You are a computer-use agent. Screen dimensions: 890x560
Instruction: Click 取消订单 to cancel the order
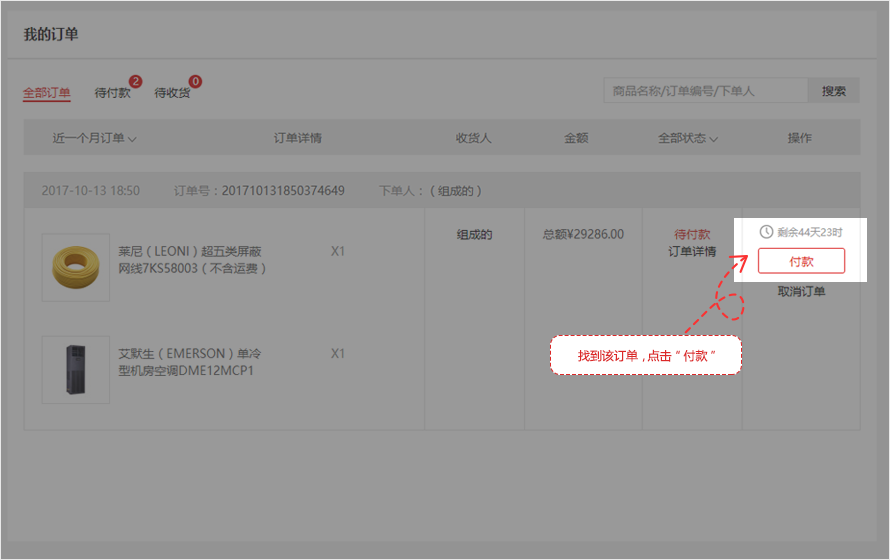pyautogui.click(x=801, y=292)
